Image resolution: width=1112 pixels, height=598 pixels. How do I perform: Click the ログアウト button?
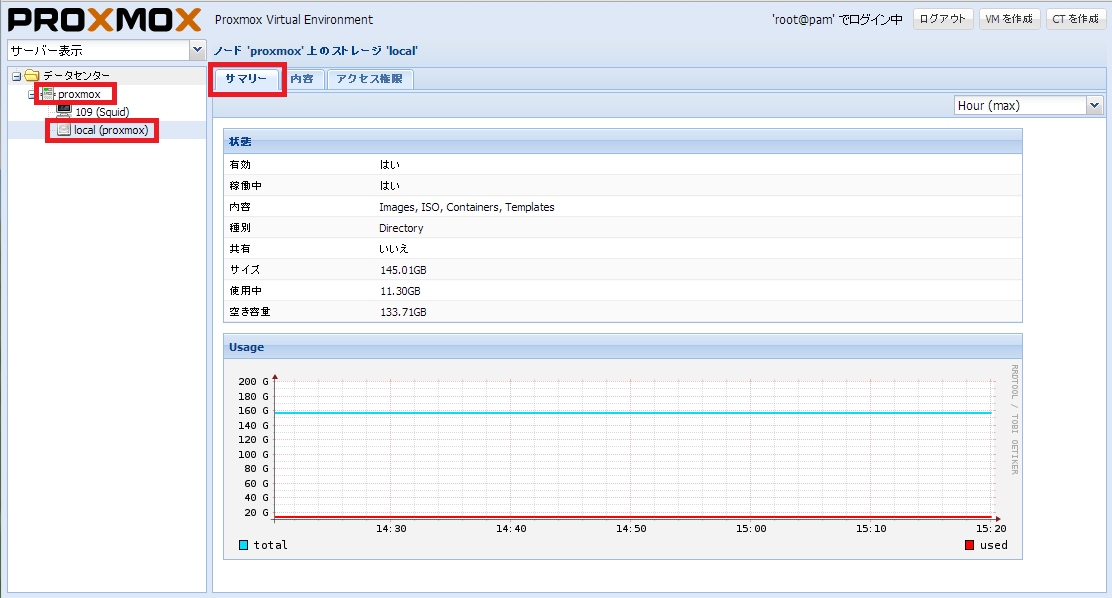943,19
